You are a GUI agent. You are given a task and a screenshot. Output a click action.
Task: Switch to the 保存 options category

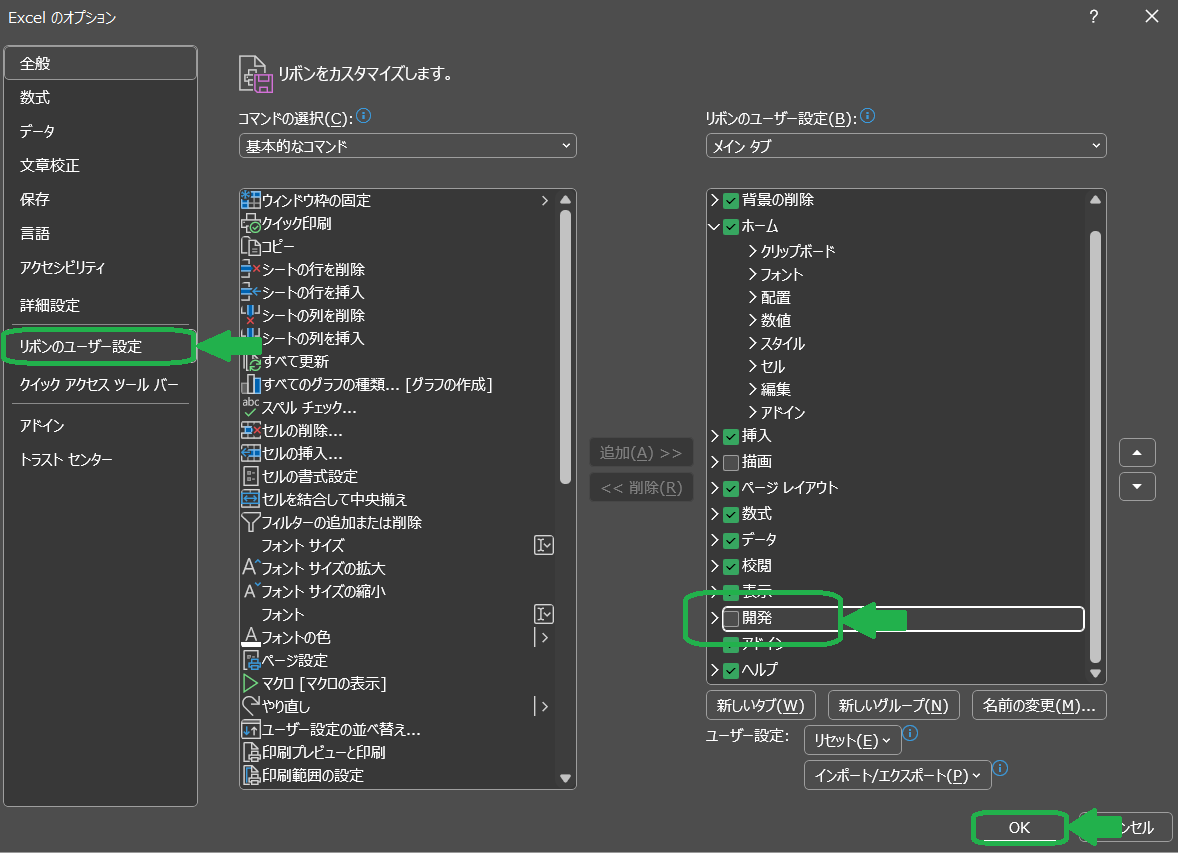(101, 199)
